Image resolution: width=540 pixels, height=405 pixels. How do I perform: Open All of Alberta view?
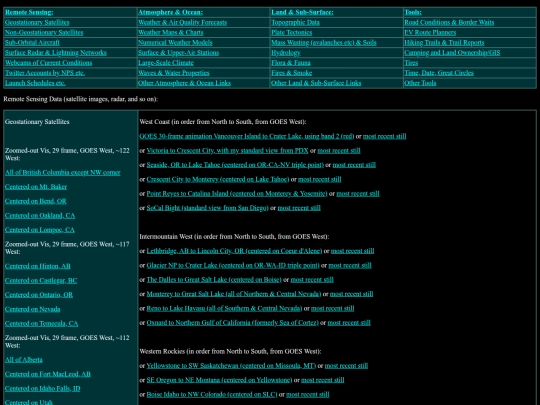[x=23, y=360]
